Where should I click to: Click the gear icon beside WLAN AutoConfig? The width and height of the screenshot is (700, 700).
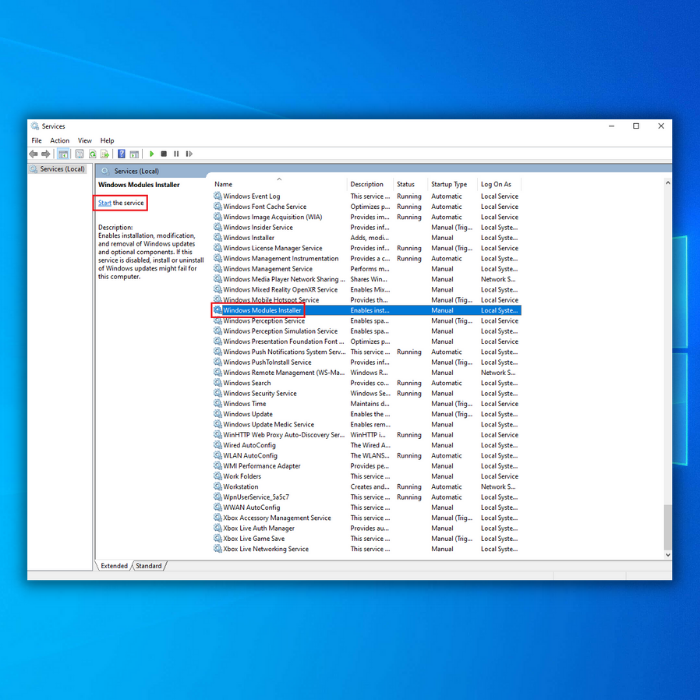click(217, 455)
